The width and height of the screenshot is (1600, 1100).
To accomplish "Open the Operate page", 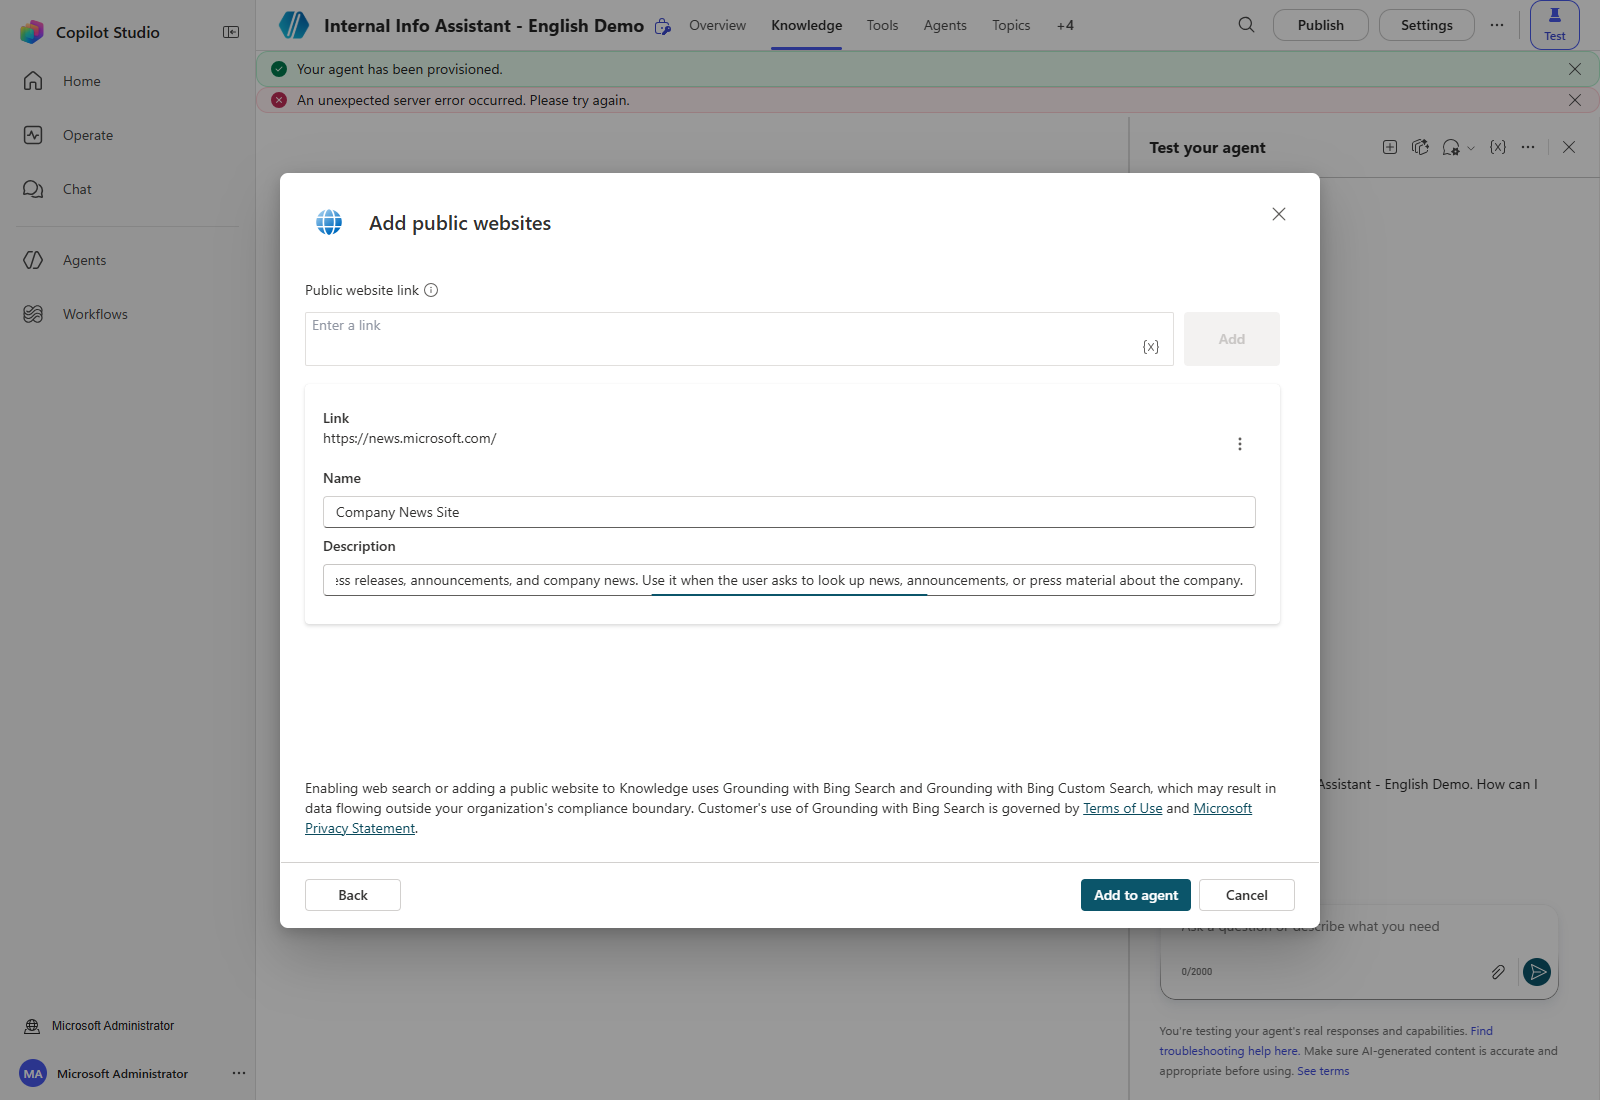I will 88,135.
